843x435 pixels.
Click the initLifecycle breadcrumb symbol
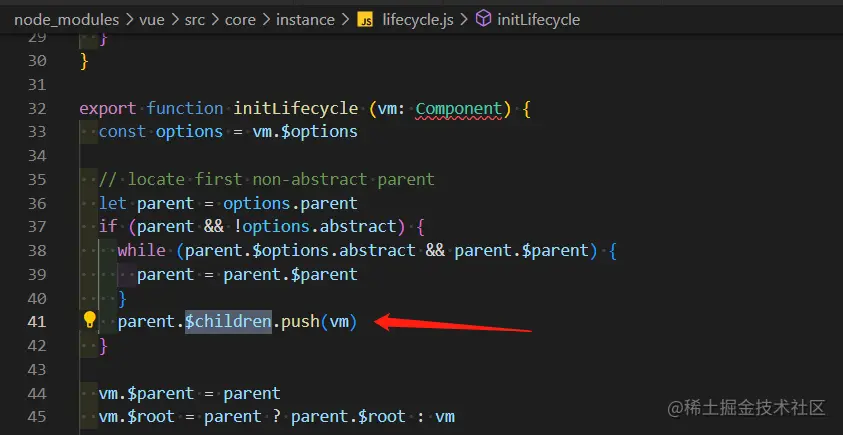pos(538,19)
